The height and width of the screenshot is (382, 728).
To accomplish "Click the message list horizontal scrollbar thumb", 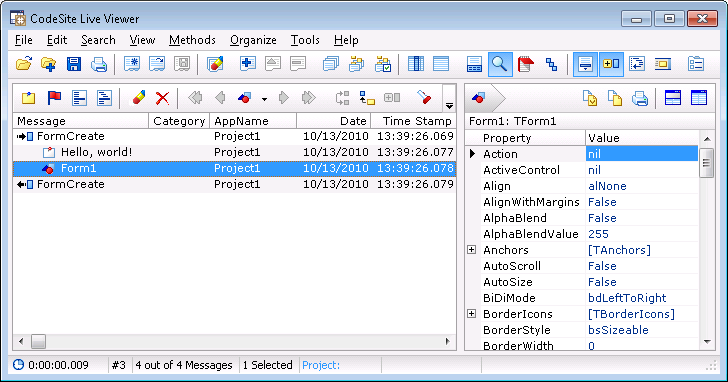I will (38, 342).
